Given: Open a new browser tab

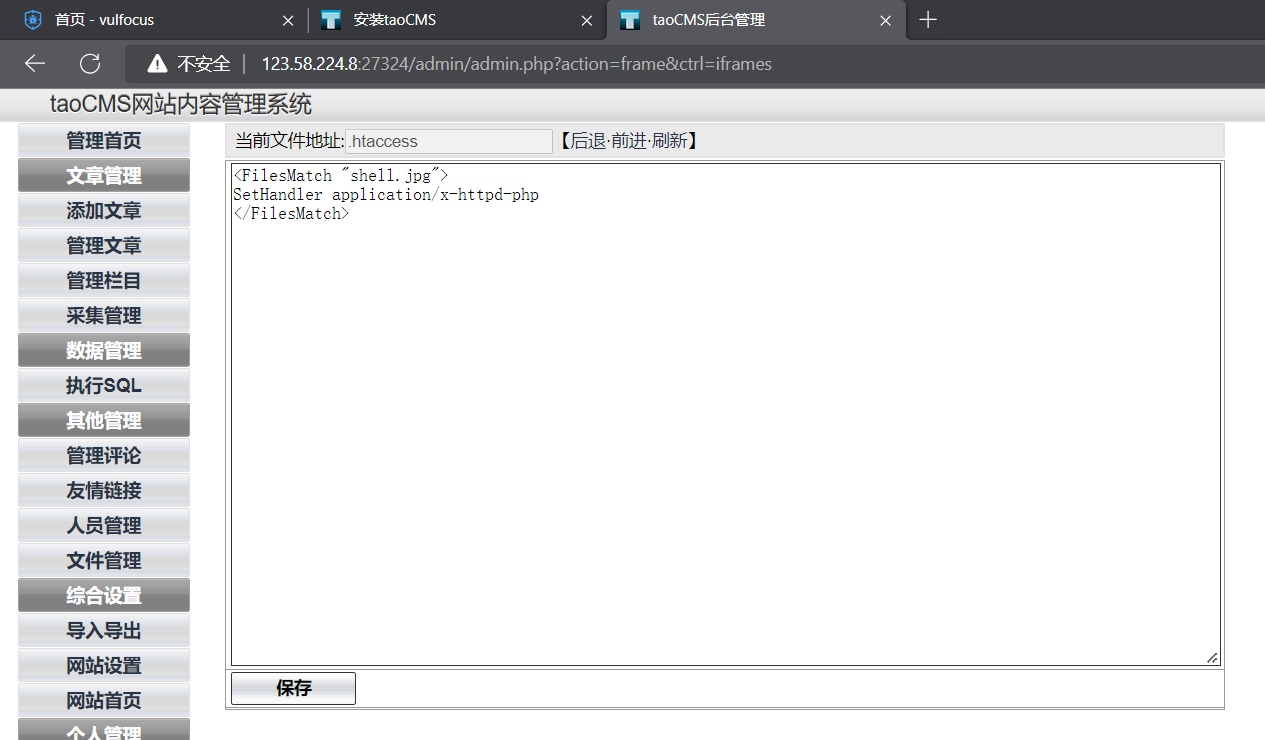Looking at the screenshot, I should pos(928,20).
